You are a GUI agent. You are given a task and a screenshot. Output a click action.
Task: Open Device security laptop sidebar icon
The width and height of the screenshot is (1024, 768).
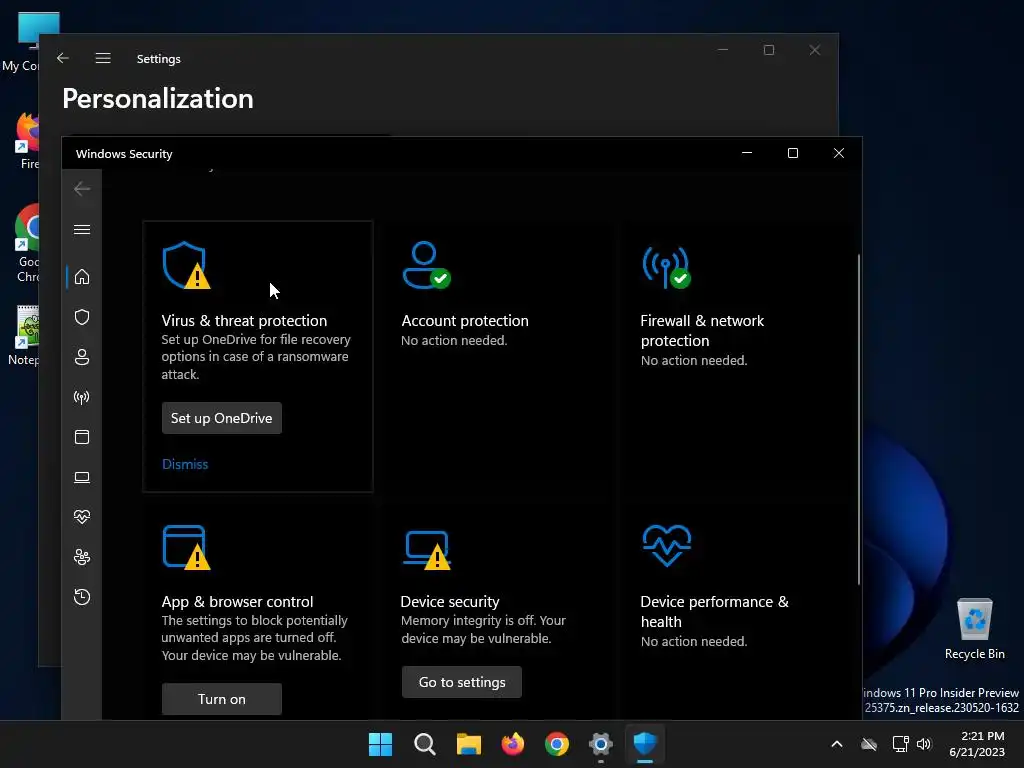82,477
